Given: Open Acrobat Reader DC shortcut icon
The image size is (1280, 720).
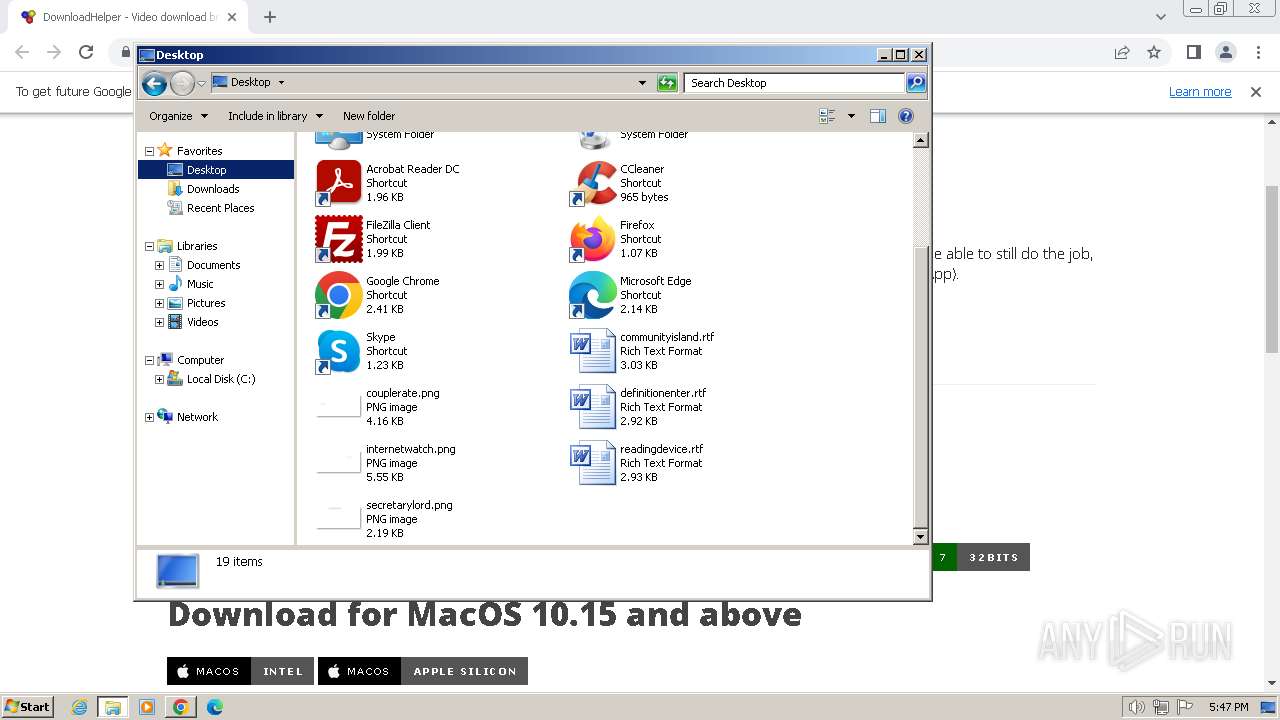Looking at the screenshot, I should pyautogui.click(x=338, y=183).
